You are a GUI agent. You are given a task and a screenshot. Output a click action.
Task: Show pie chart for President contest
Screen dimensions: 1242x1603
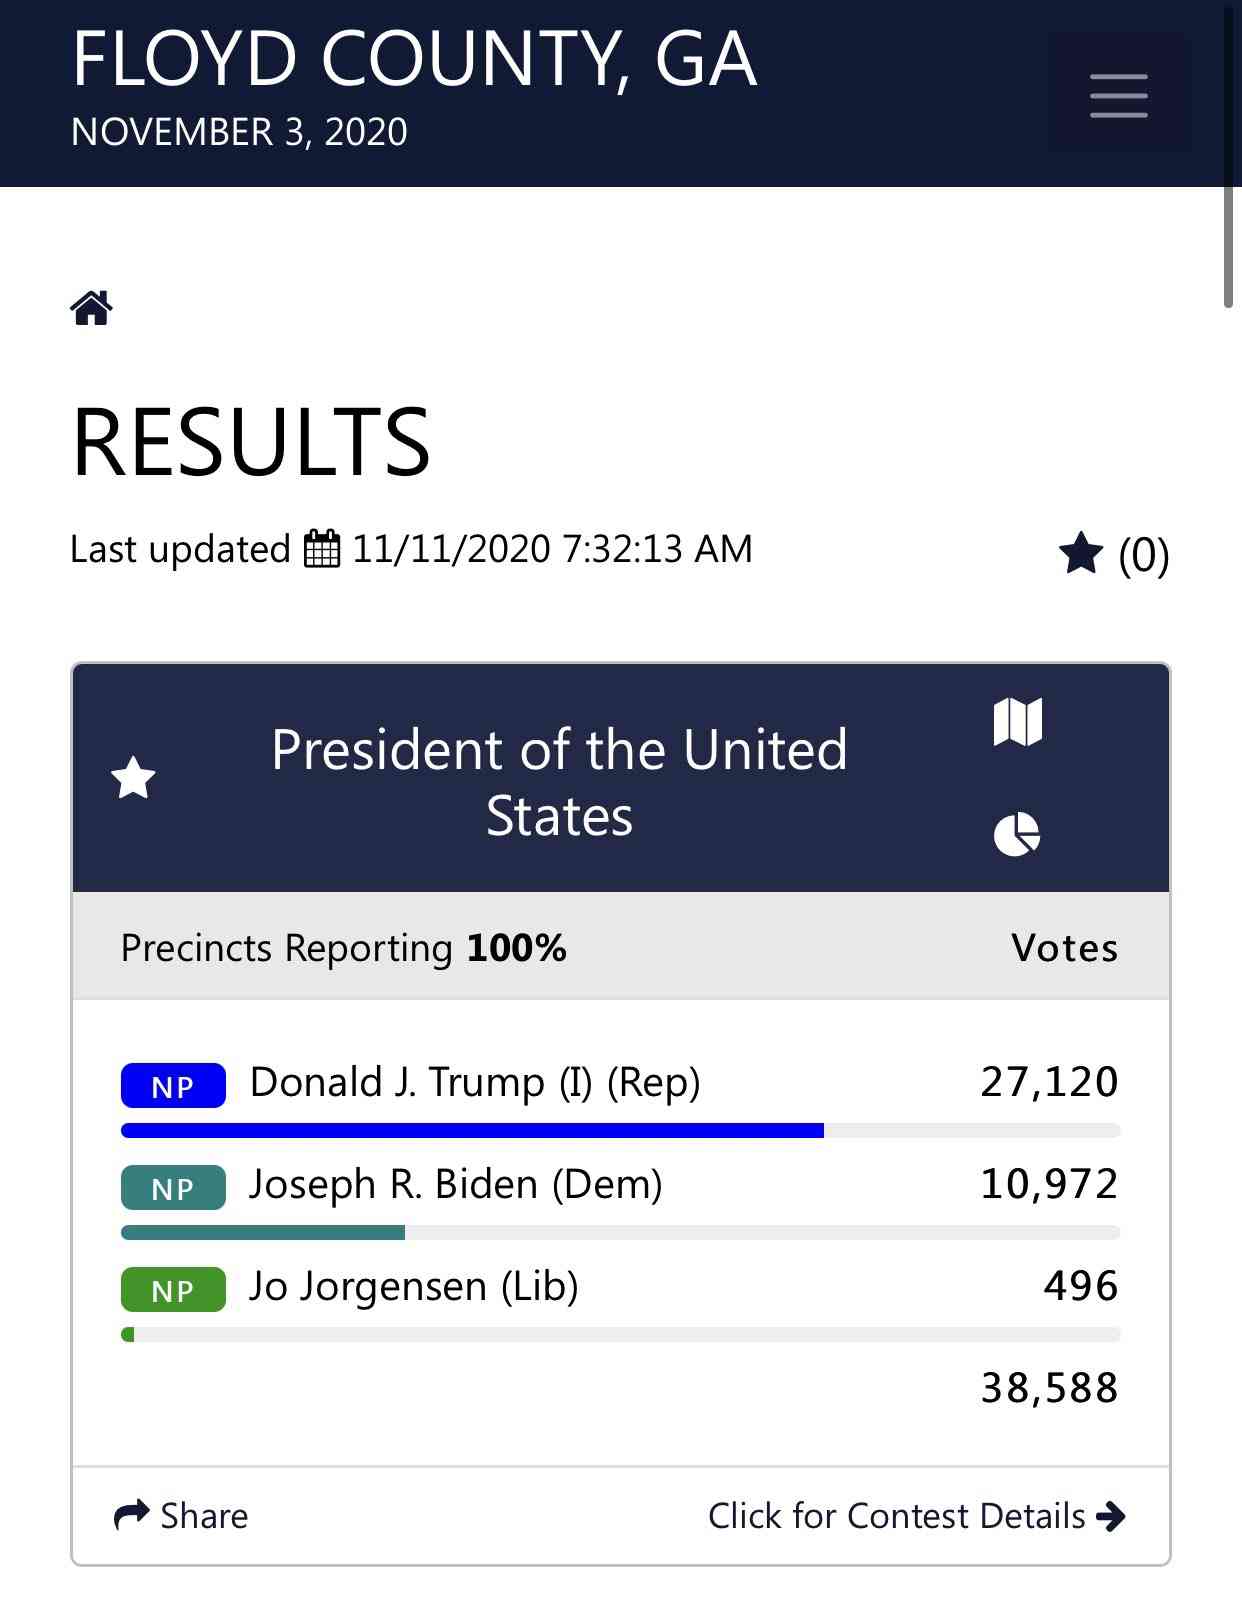pos(1017,835)
